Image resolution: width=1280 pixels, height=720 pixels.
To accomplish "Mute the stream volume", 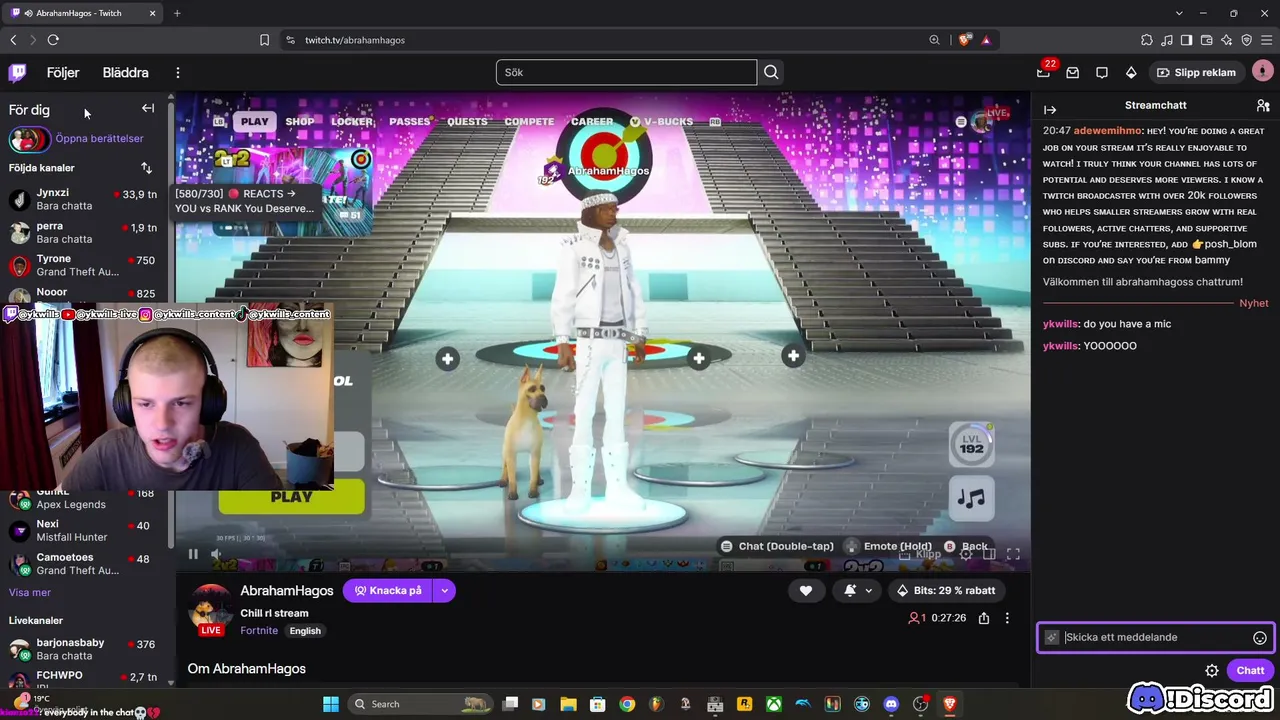I will pos(216,553).
